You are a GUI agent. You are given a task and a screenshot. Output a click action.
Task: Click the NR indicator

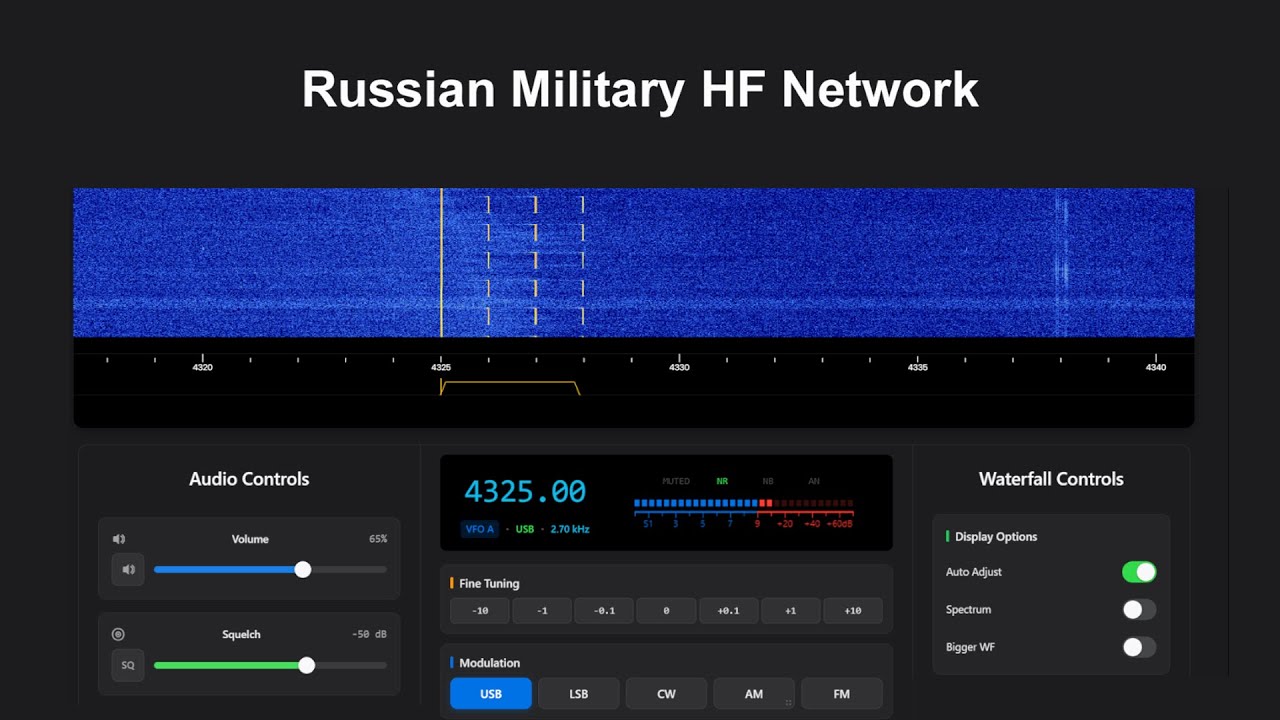722,481
